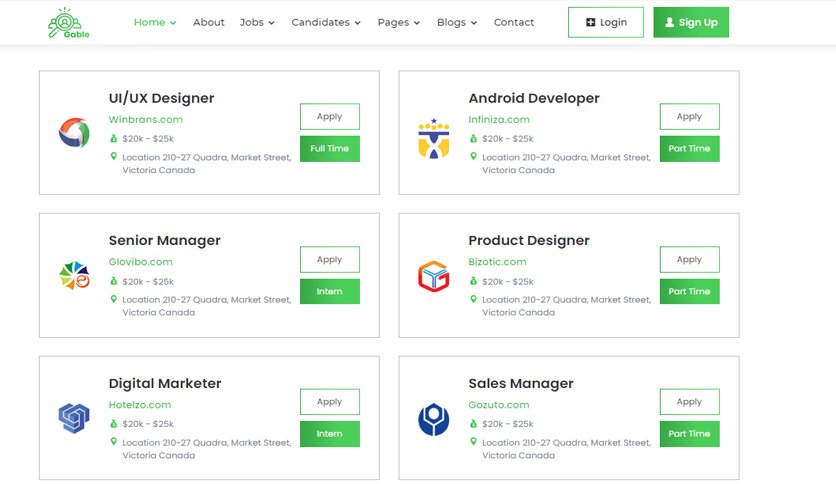Click the Winbrans.com company logo
The width and height of the screenshot is (836, 484).
click(74, 133)
